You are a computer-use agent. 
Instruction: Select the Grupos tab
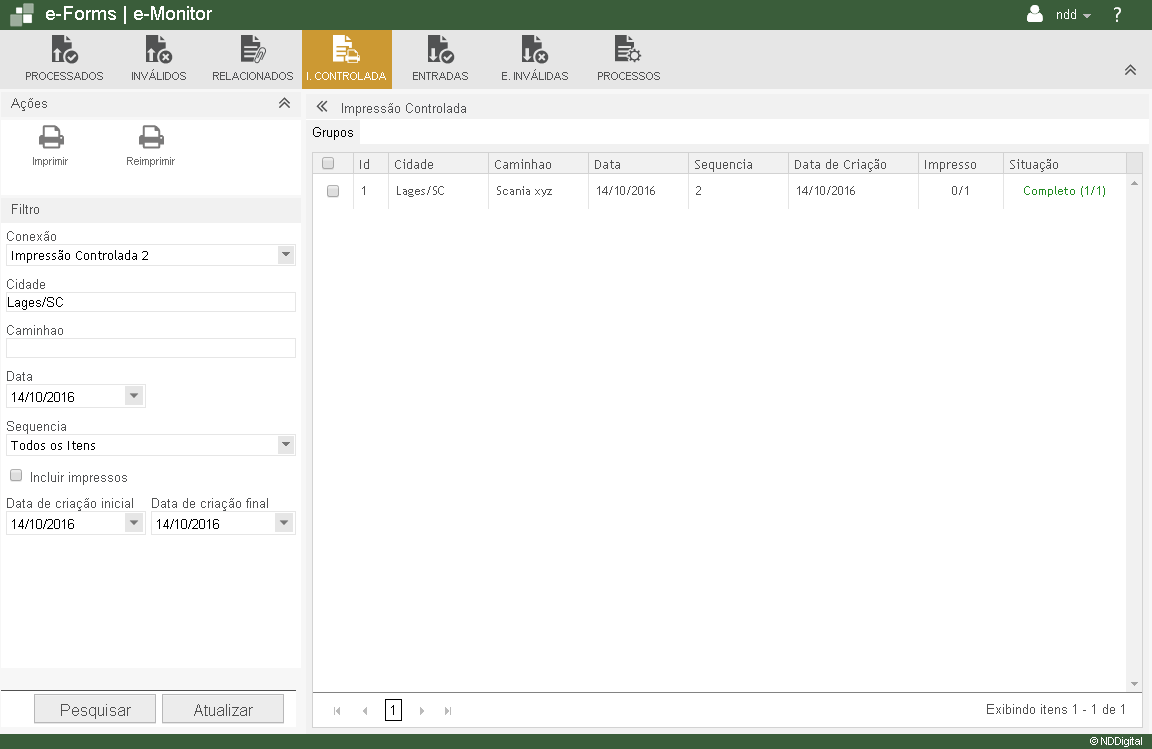(x=333, y=132)
